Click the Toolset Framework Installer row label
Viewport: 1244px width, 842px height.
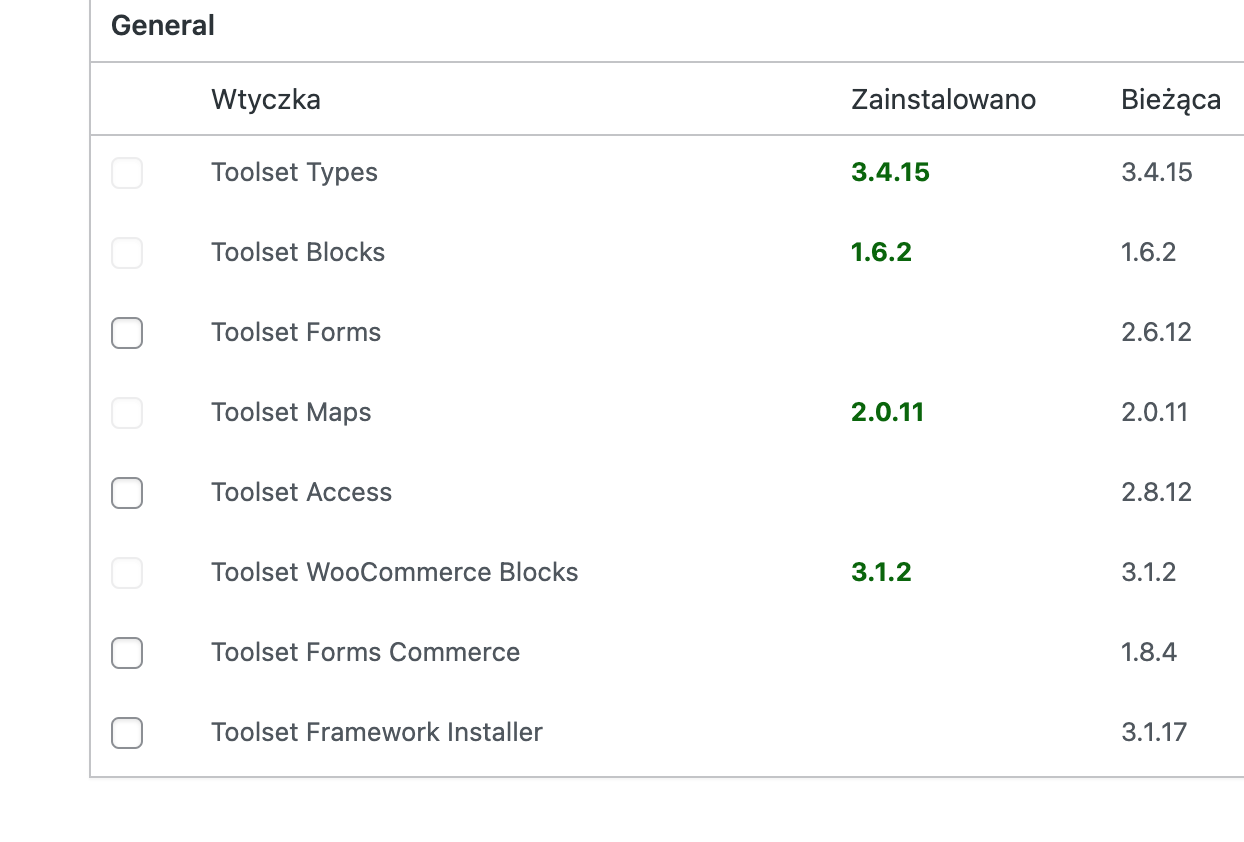[377, 732]
